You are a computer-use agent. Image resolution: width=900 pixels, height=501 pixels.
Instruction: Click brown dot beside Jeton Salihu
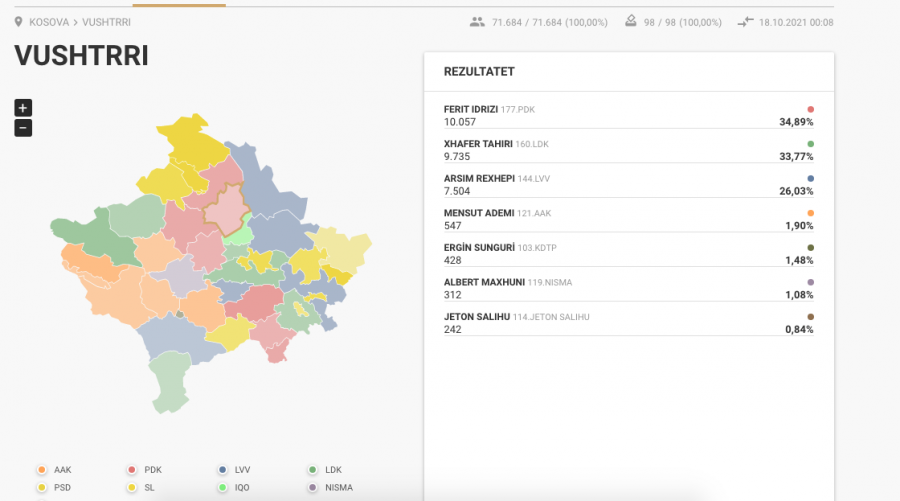click(810, 316)
